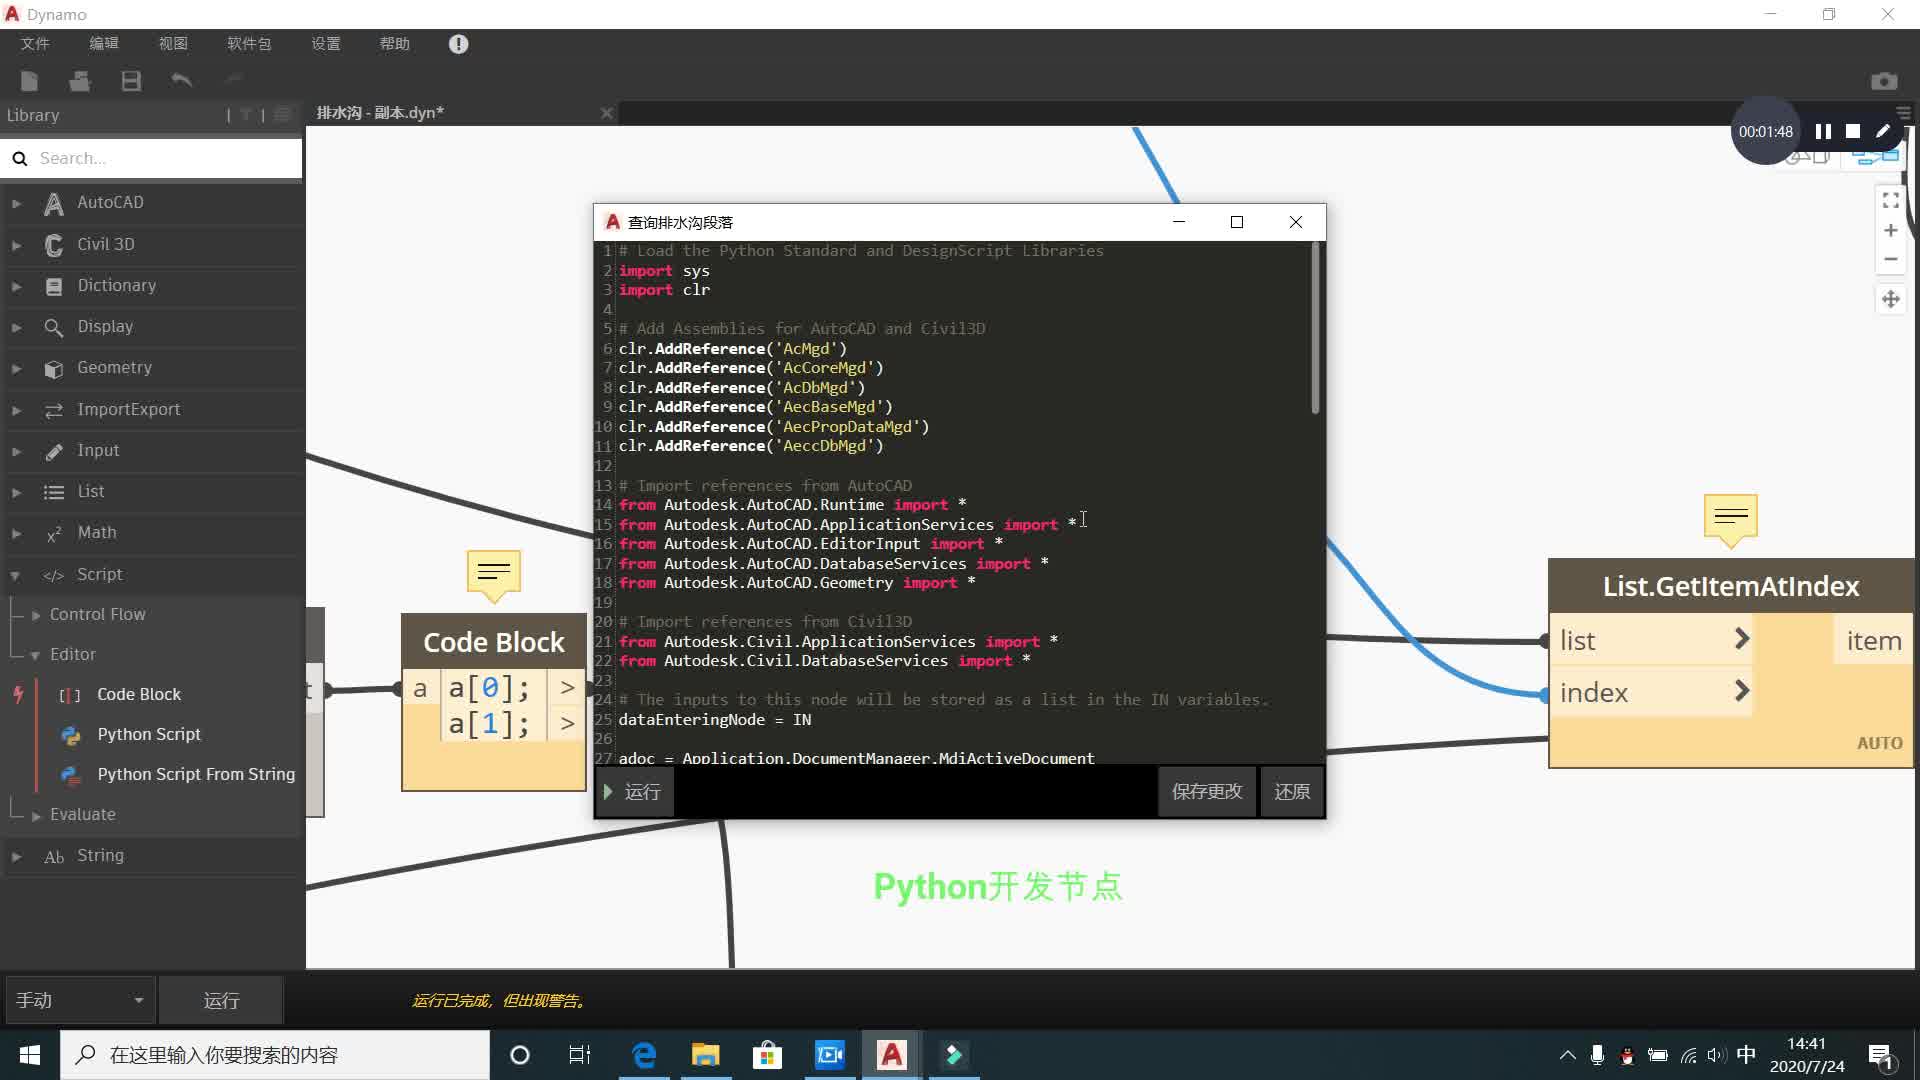Image resolution: width=1920 pixels, height=1080 pixels.
Task: Undo the last action
Action: click(181, 81)
